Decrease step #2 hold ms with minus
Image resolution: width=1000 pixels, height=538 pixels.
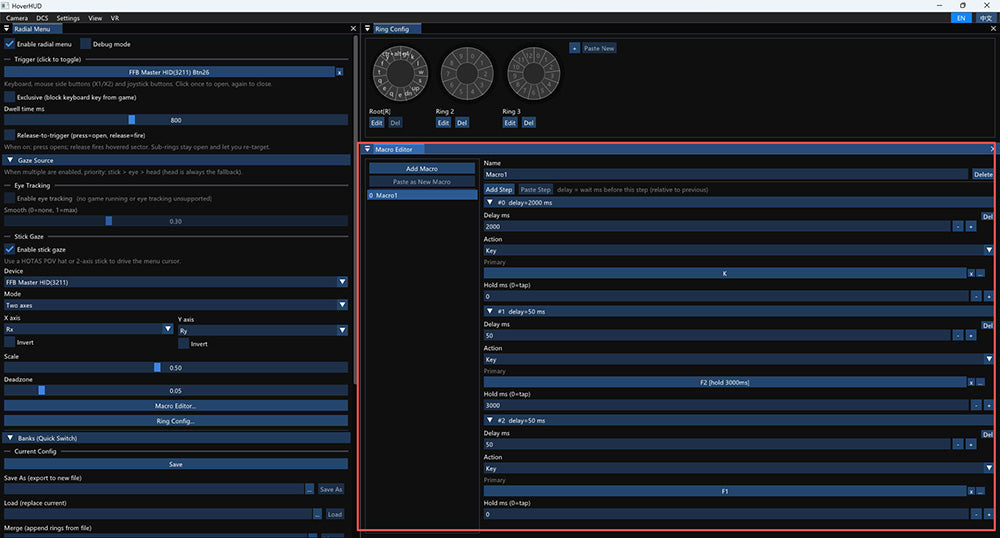click(x=976, y=514)
